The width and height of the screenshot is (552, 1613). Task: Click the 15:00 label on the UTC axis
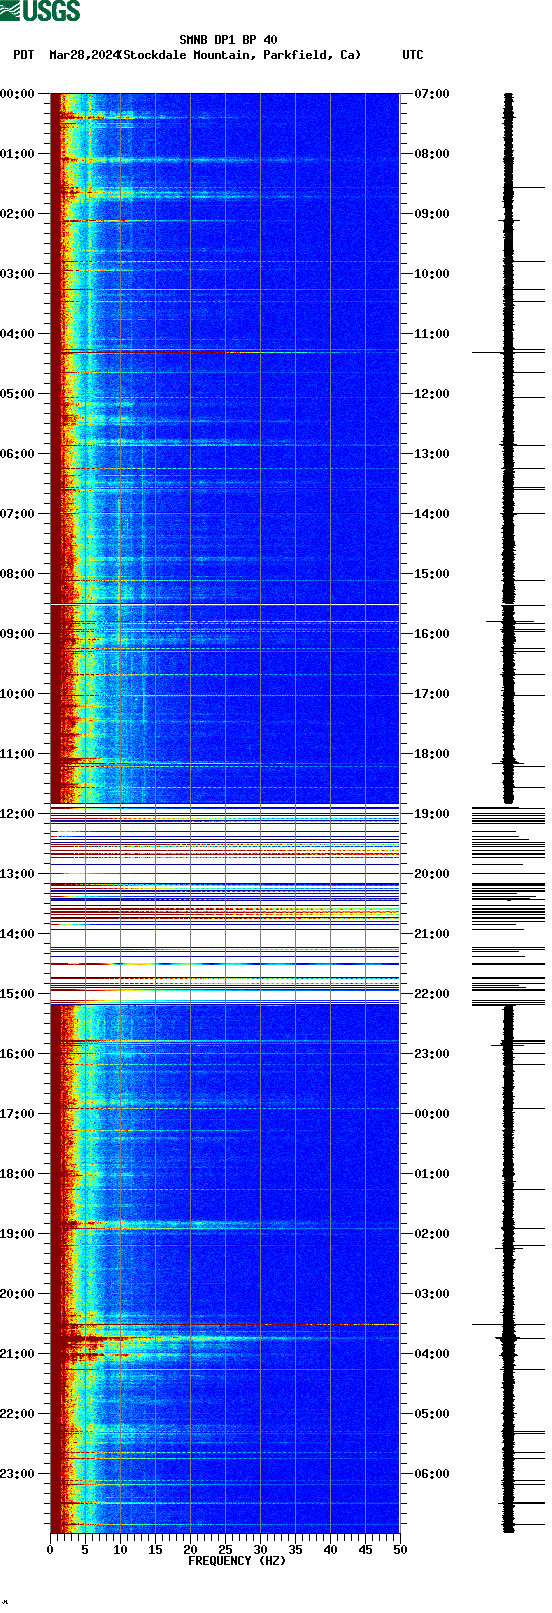432,574
